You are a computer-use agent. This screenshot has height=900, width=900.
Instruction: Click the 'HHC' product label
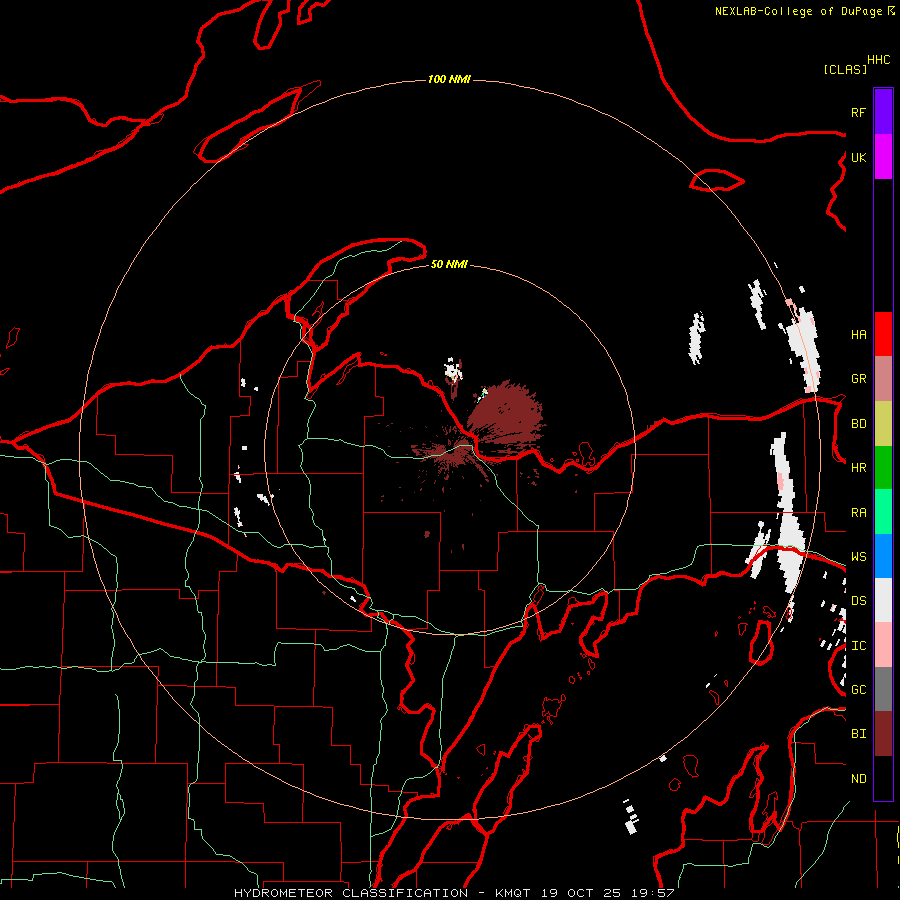[878, 60]
